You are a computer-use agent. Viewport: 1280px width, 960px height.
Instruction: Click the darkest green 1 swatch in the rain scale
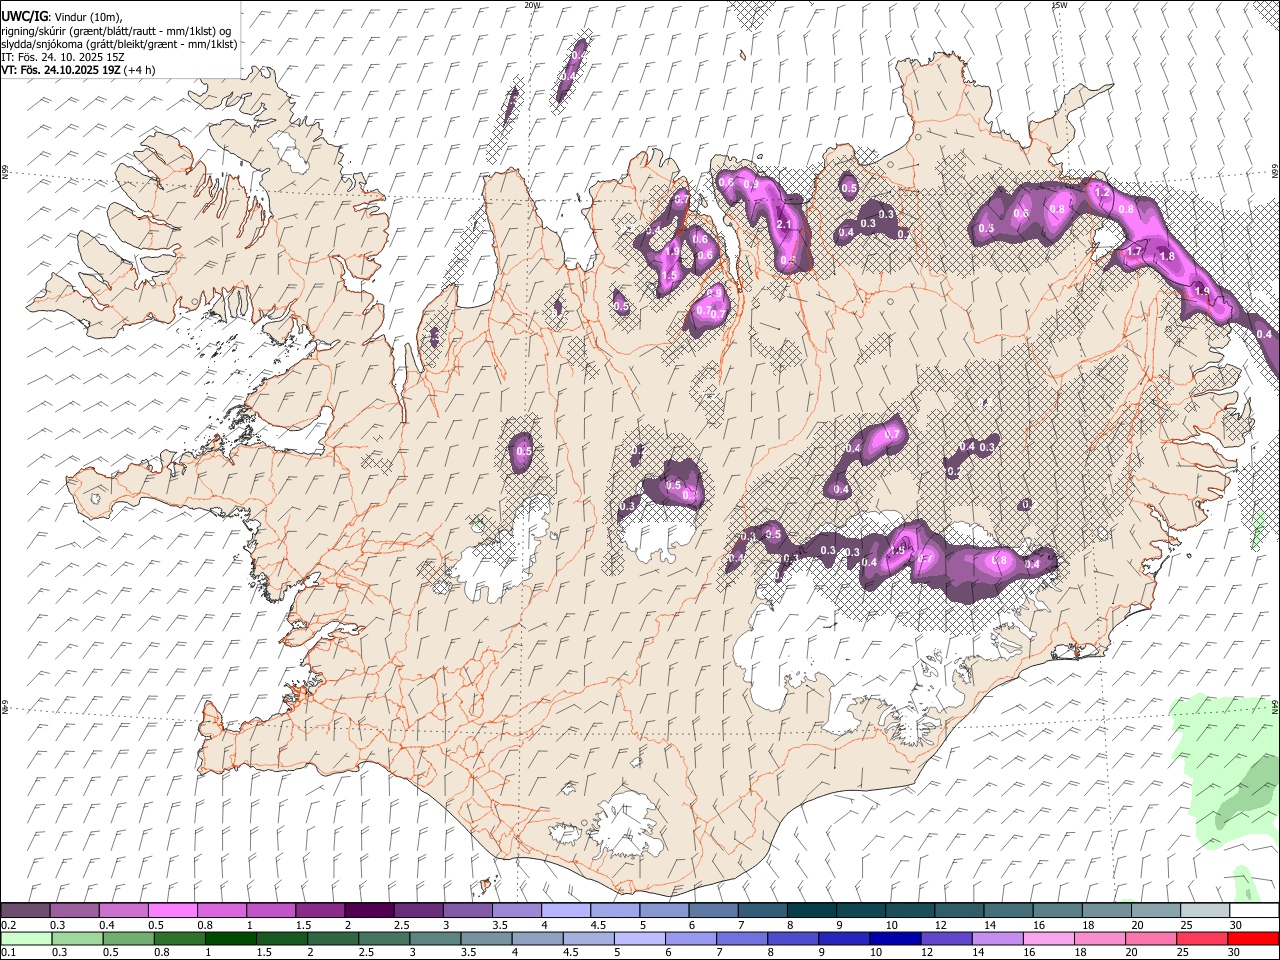(x=231, y=938)
